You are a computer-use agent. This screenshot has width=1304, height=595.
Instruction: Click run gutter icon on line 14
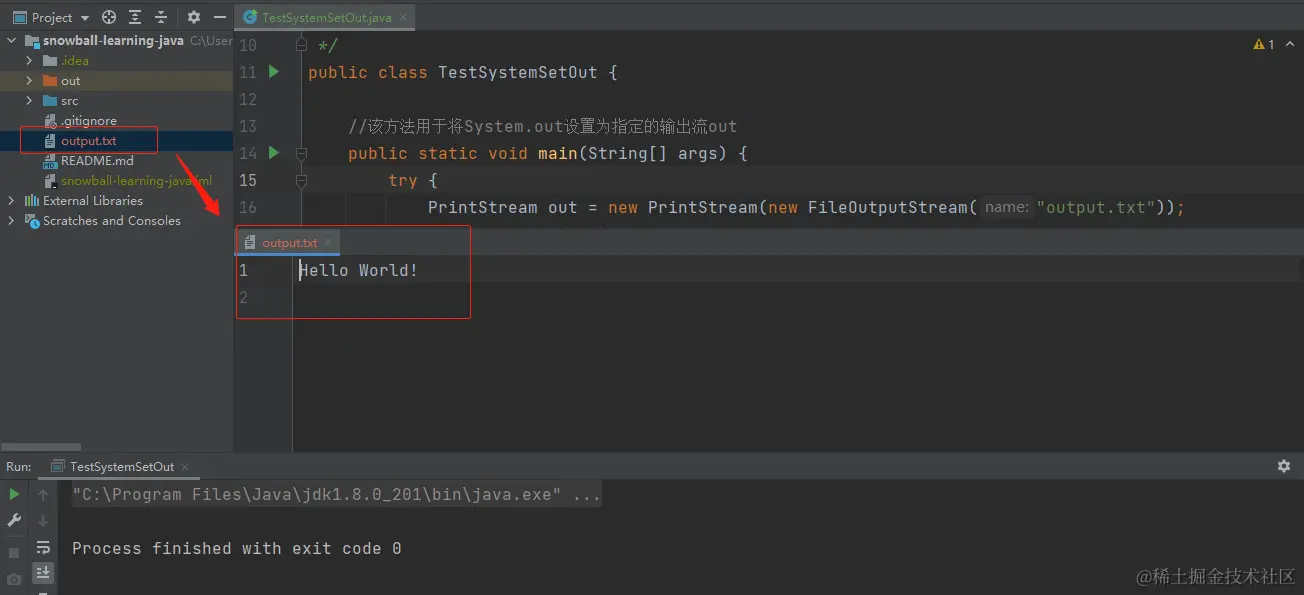[x=273, y=153]
